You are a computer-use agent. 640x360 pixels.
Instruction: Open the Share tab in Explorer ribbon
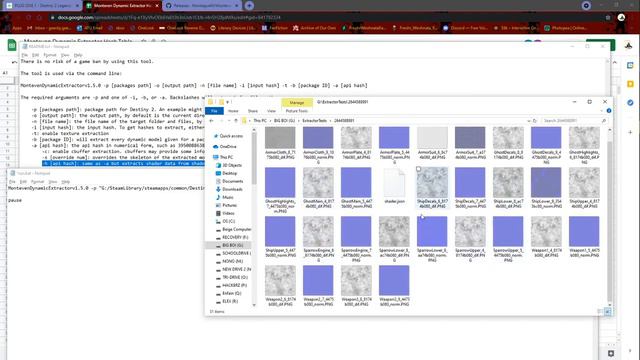(253, 111)
